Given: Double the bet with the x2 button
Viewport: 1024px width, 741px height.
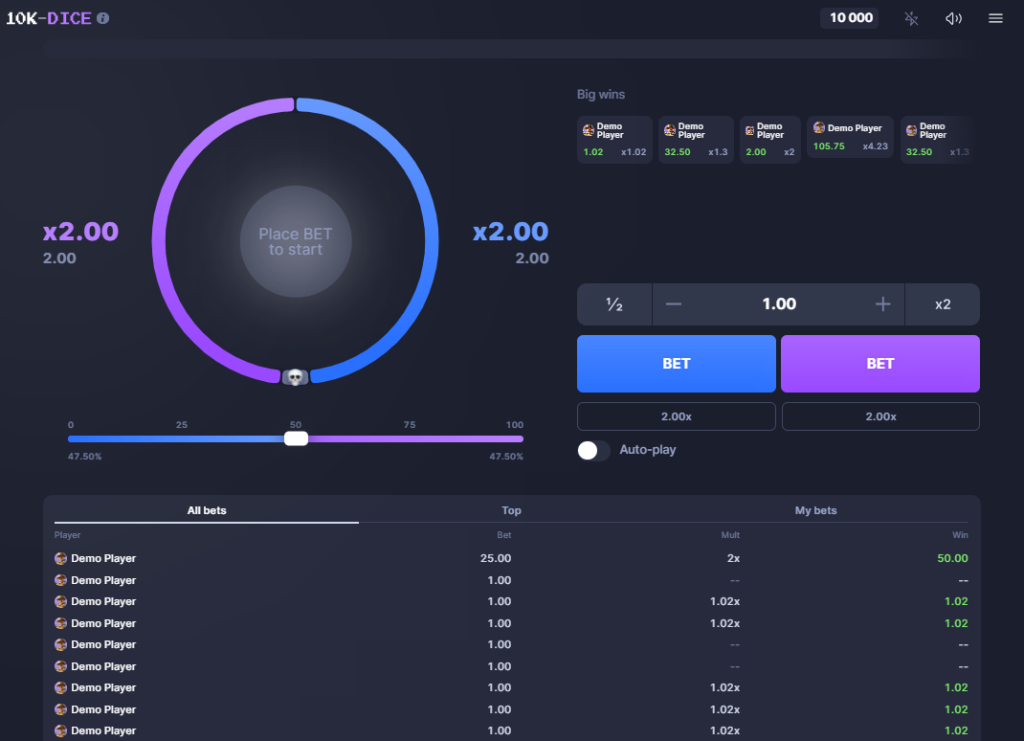Looking at the screenshot, I should click(942, 304).
